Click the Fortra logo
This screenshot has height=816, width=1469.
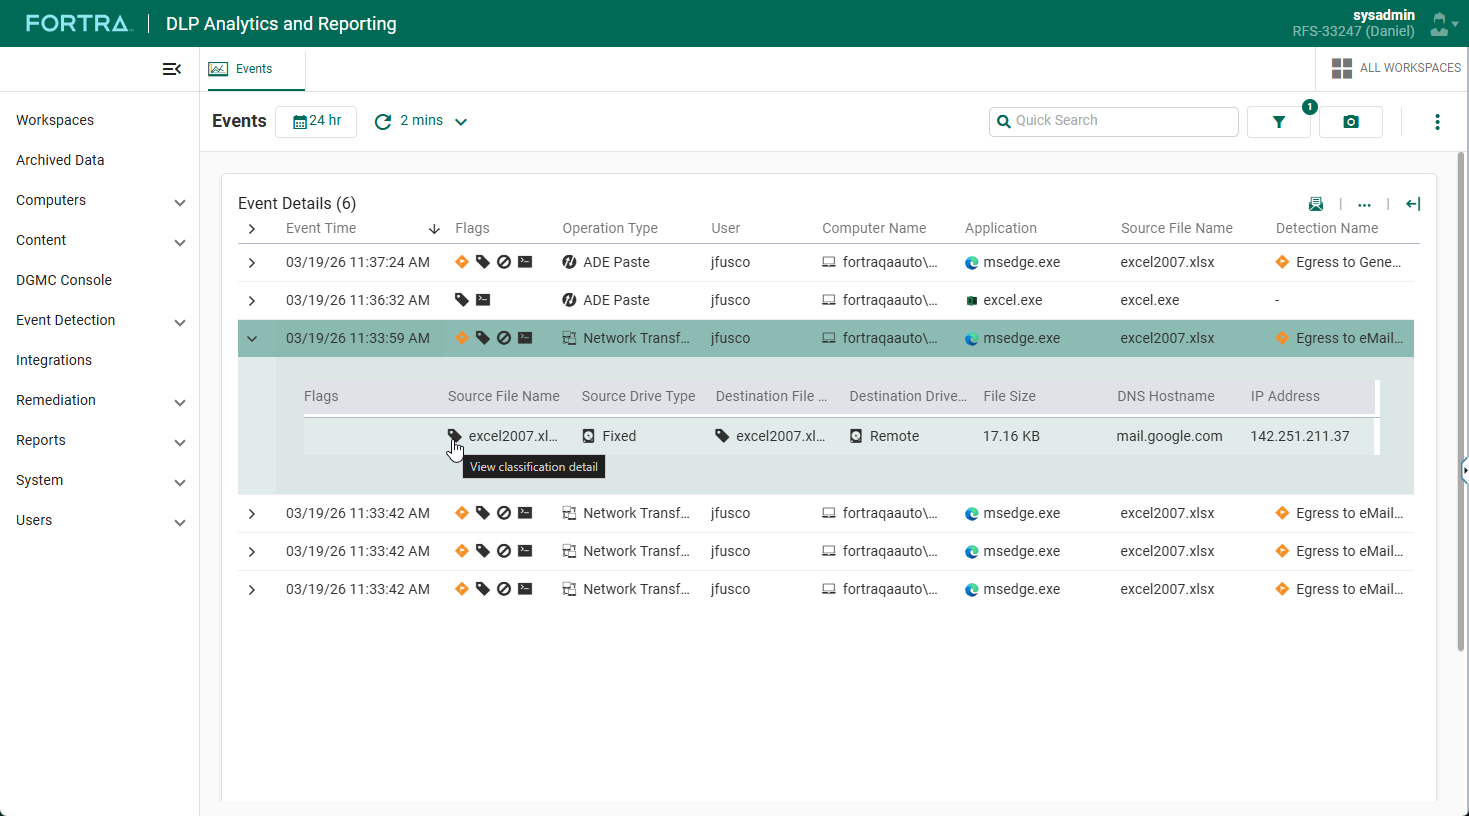point(78,23)
